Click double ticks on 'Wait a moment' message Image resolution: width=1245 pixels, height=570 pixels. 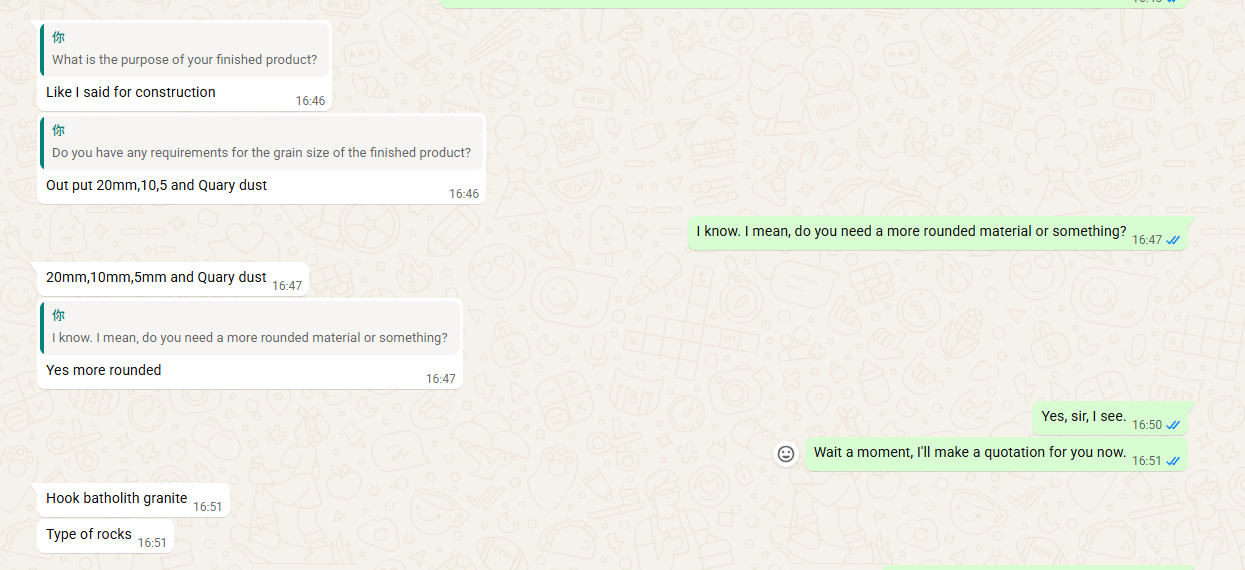(x=1173, y=461)
